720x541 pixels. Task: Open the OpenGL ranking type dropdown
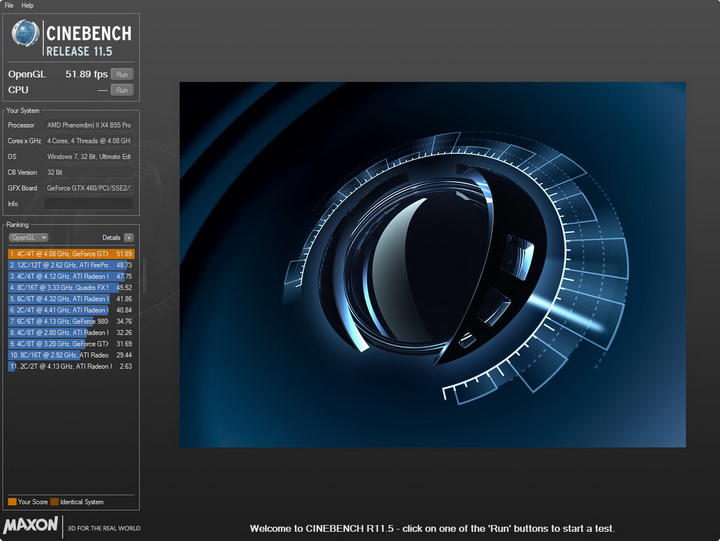click(28, 237)
